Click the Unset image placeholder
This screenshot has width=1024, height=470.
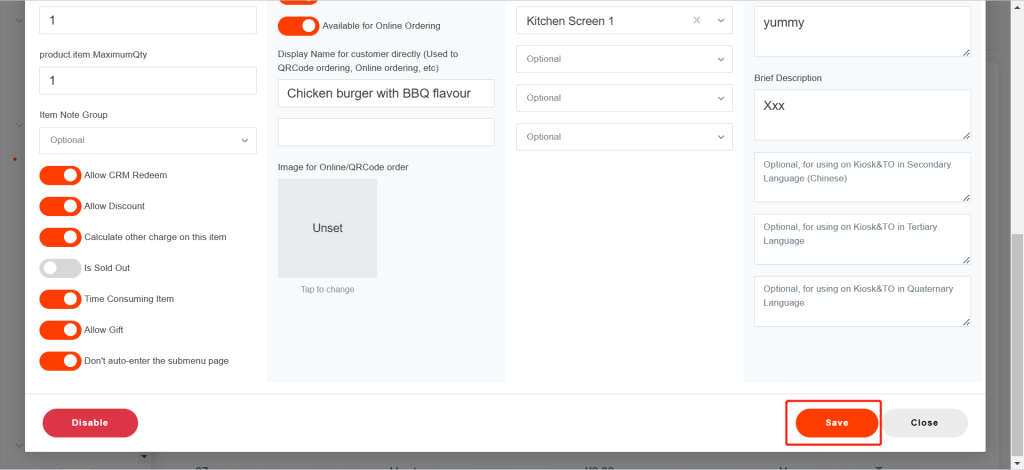point(327,228)
